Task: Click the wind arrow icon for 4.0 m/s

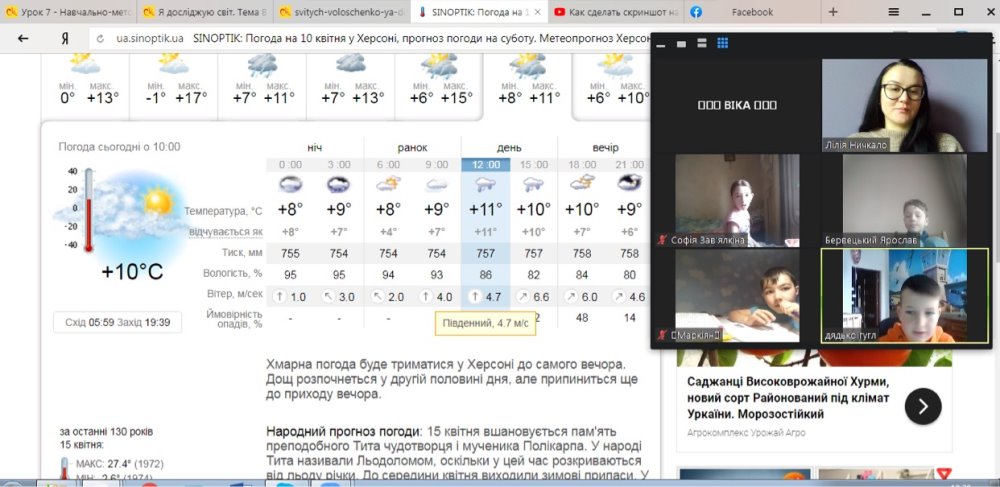Action: tap(425, 297)
